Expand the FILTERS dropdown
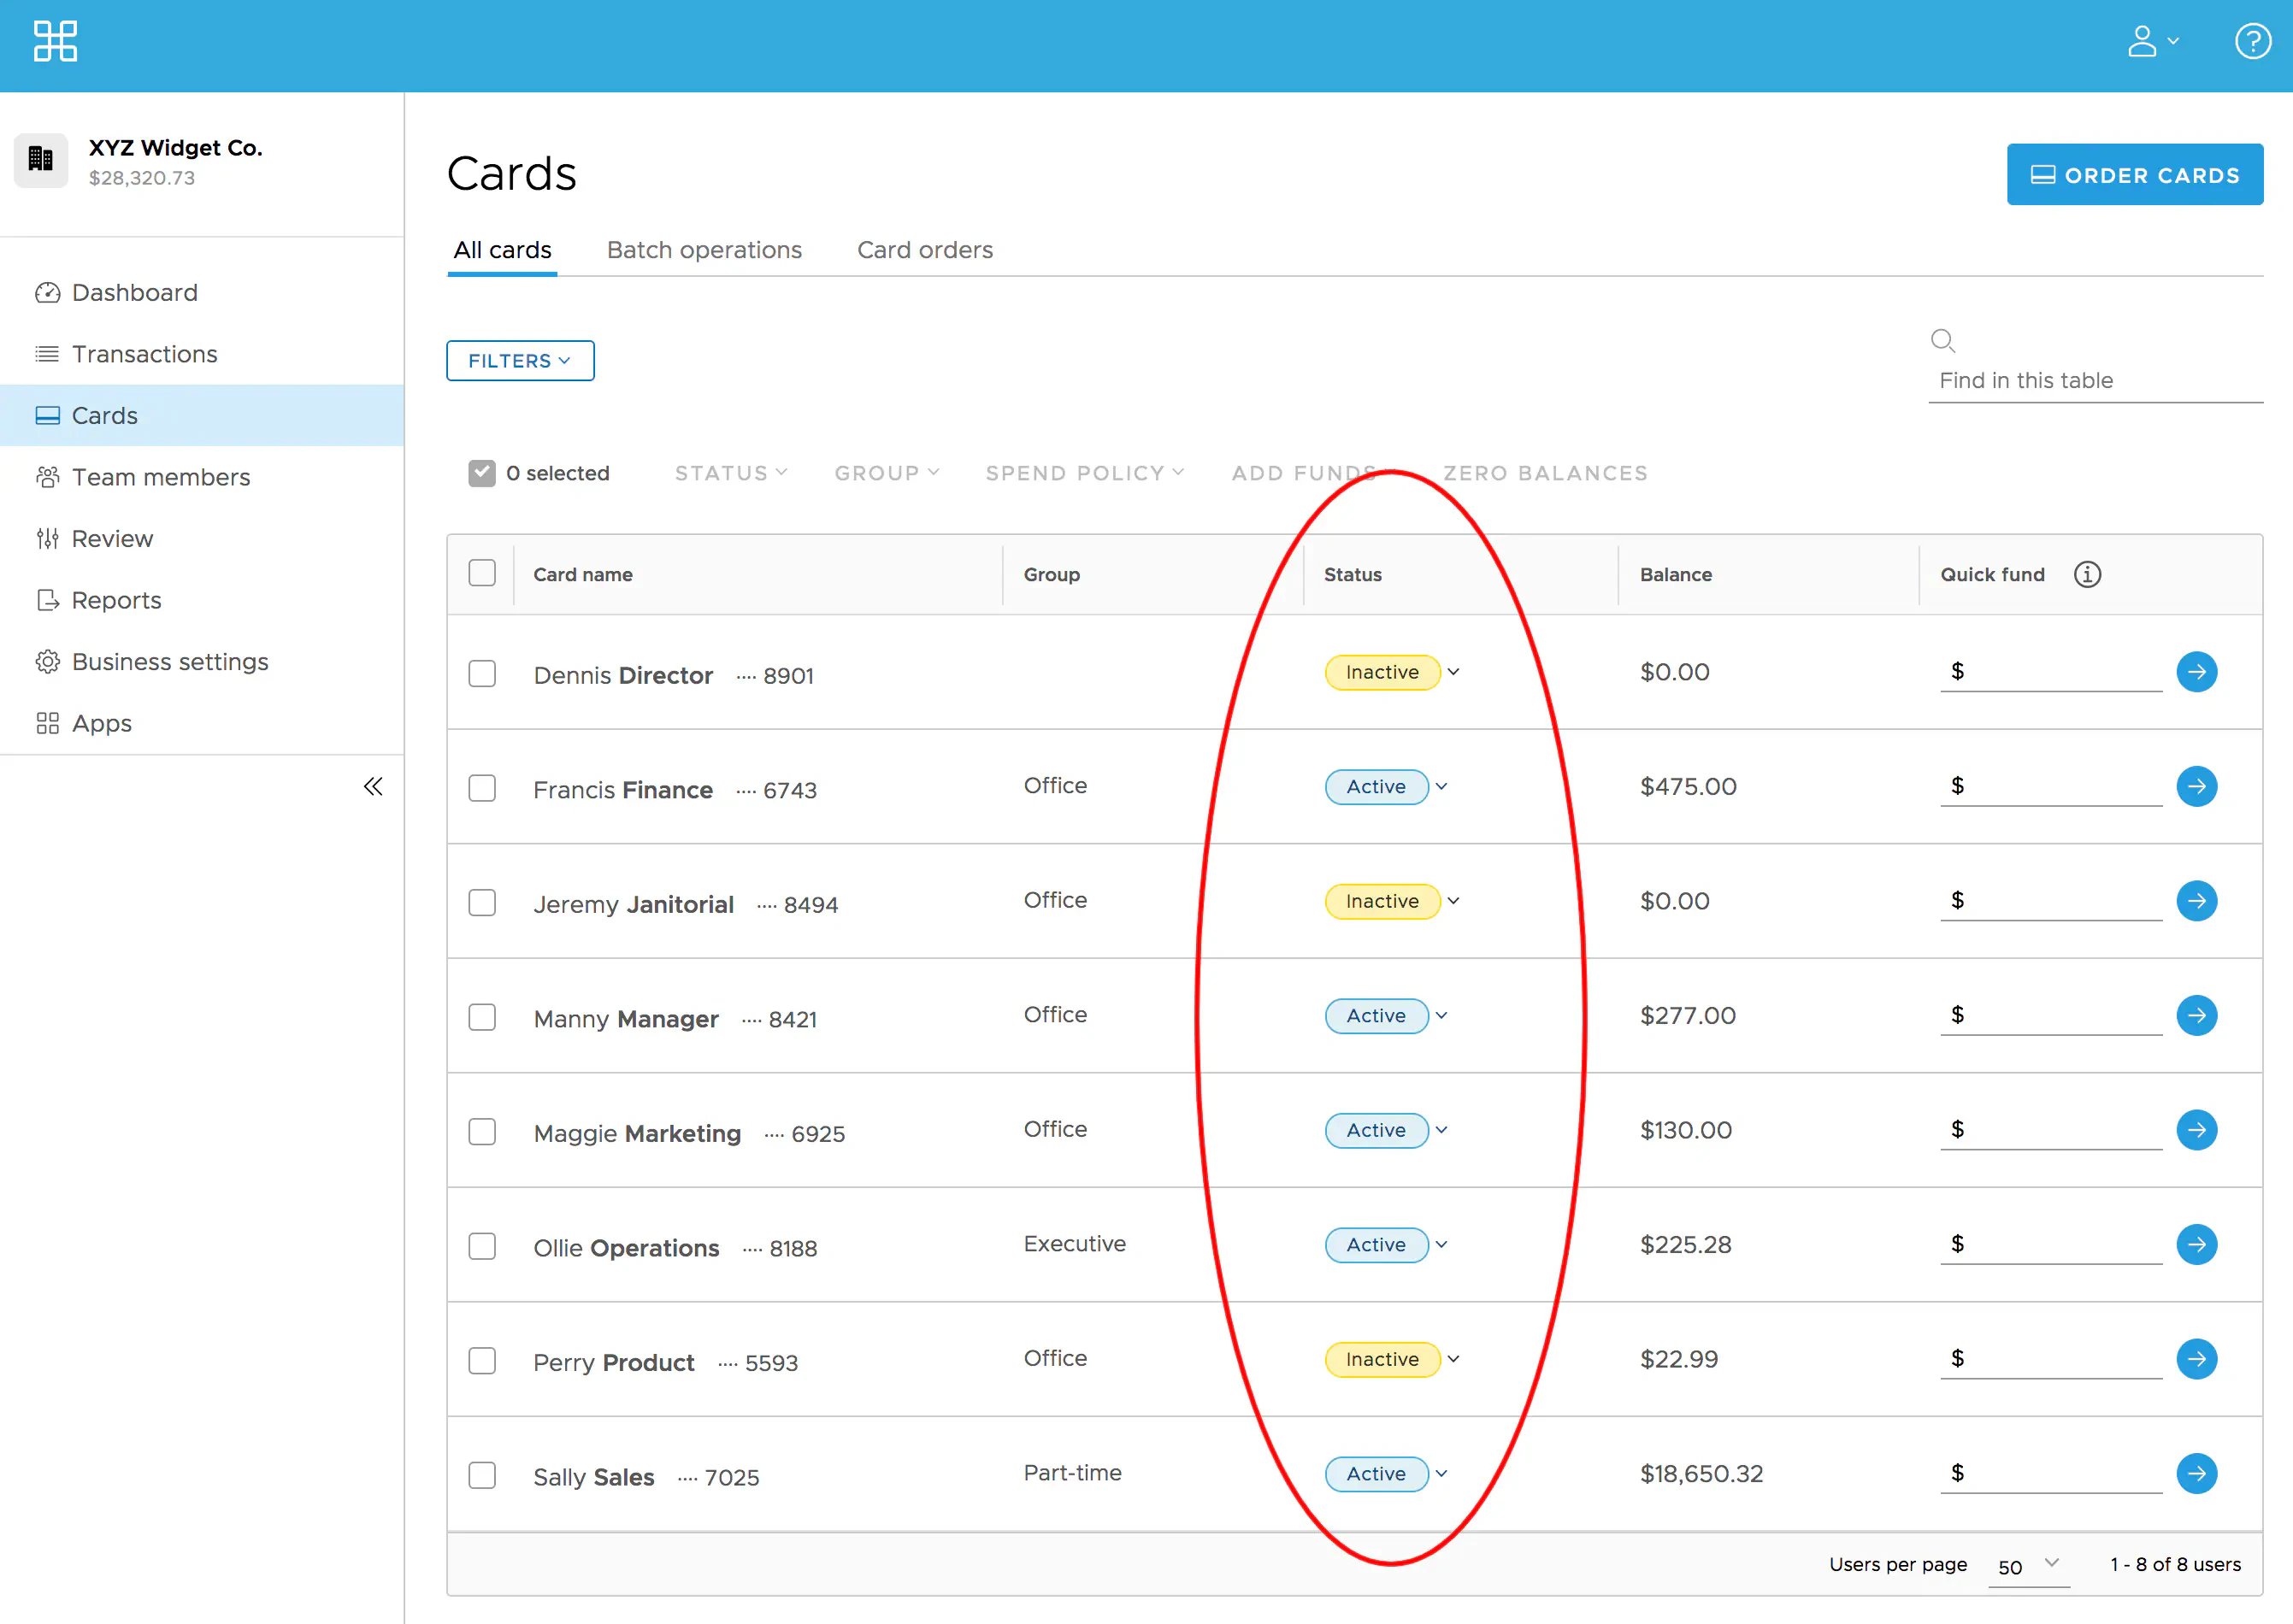 coord(520,361)
